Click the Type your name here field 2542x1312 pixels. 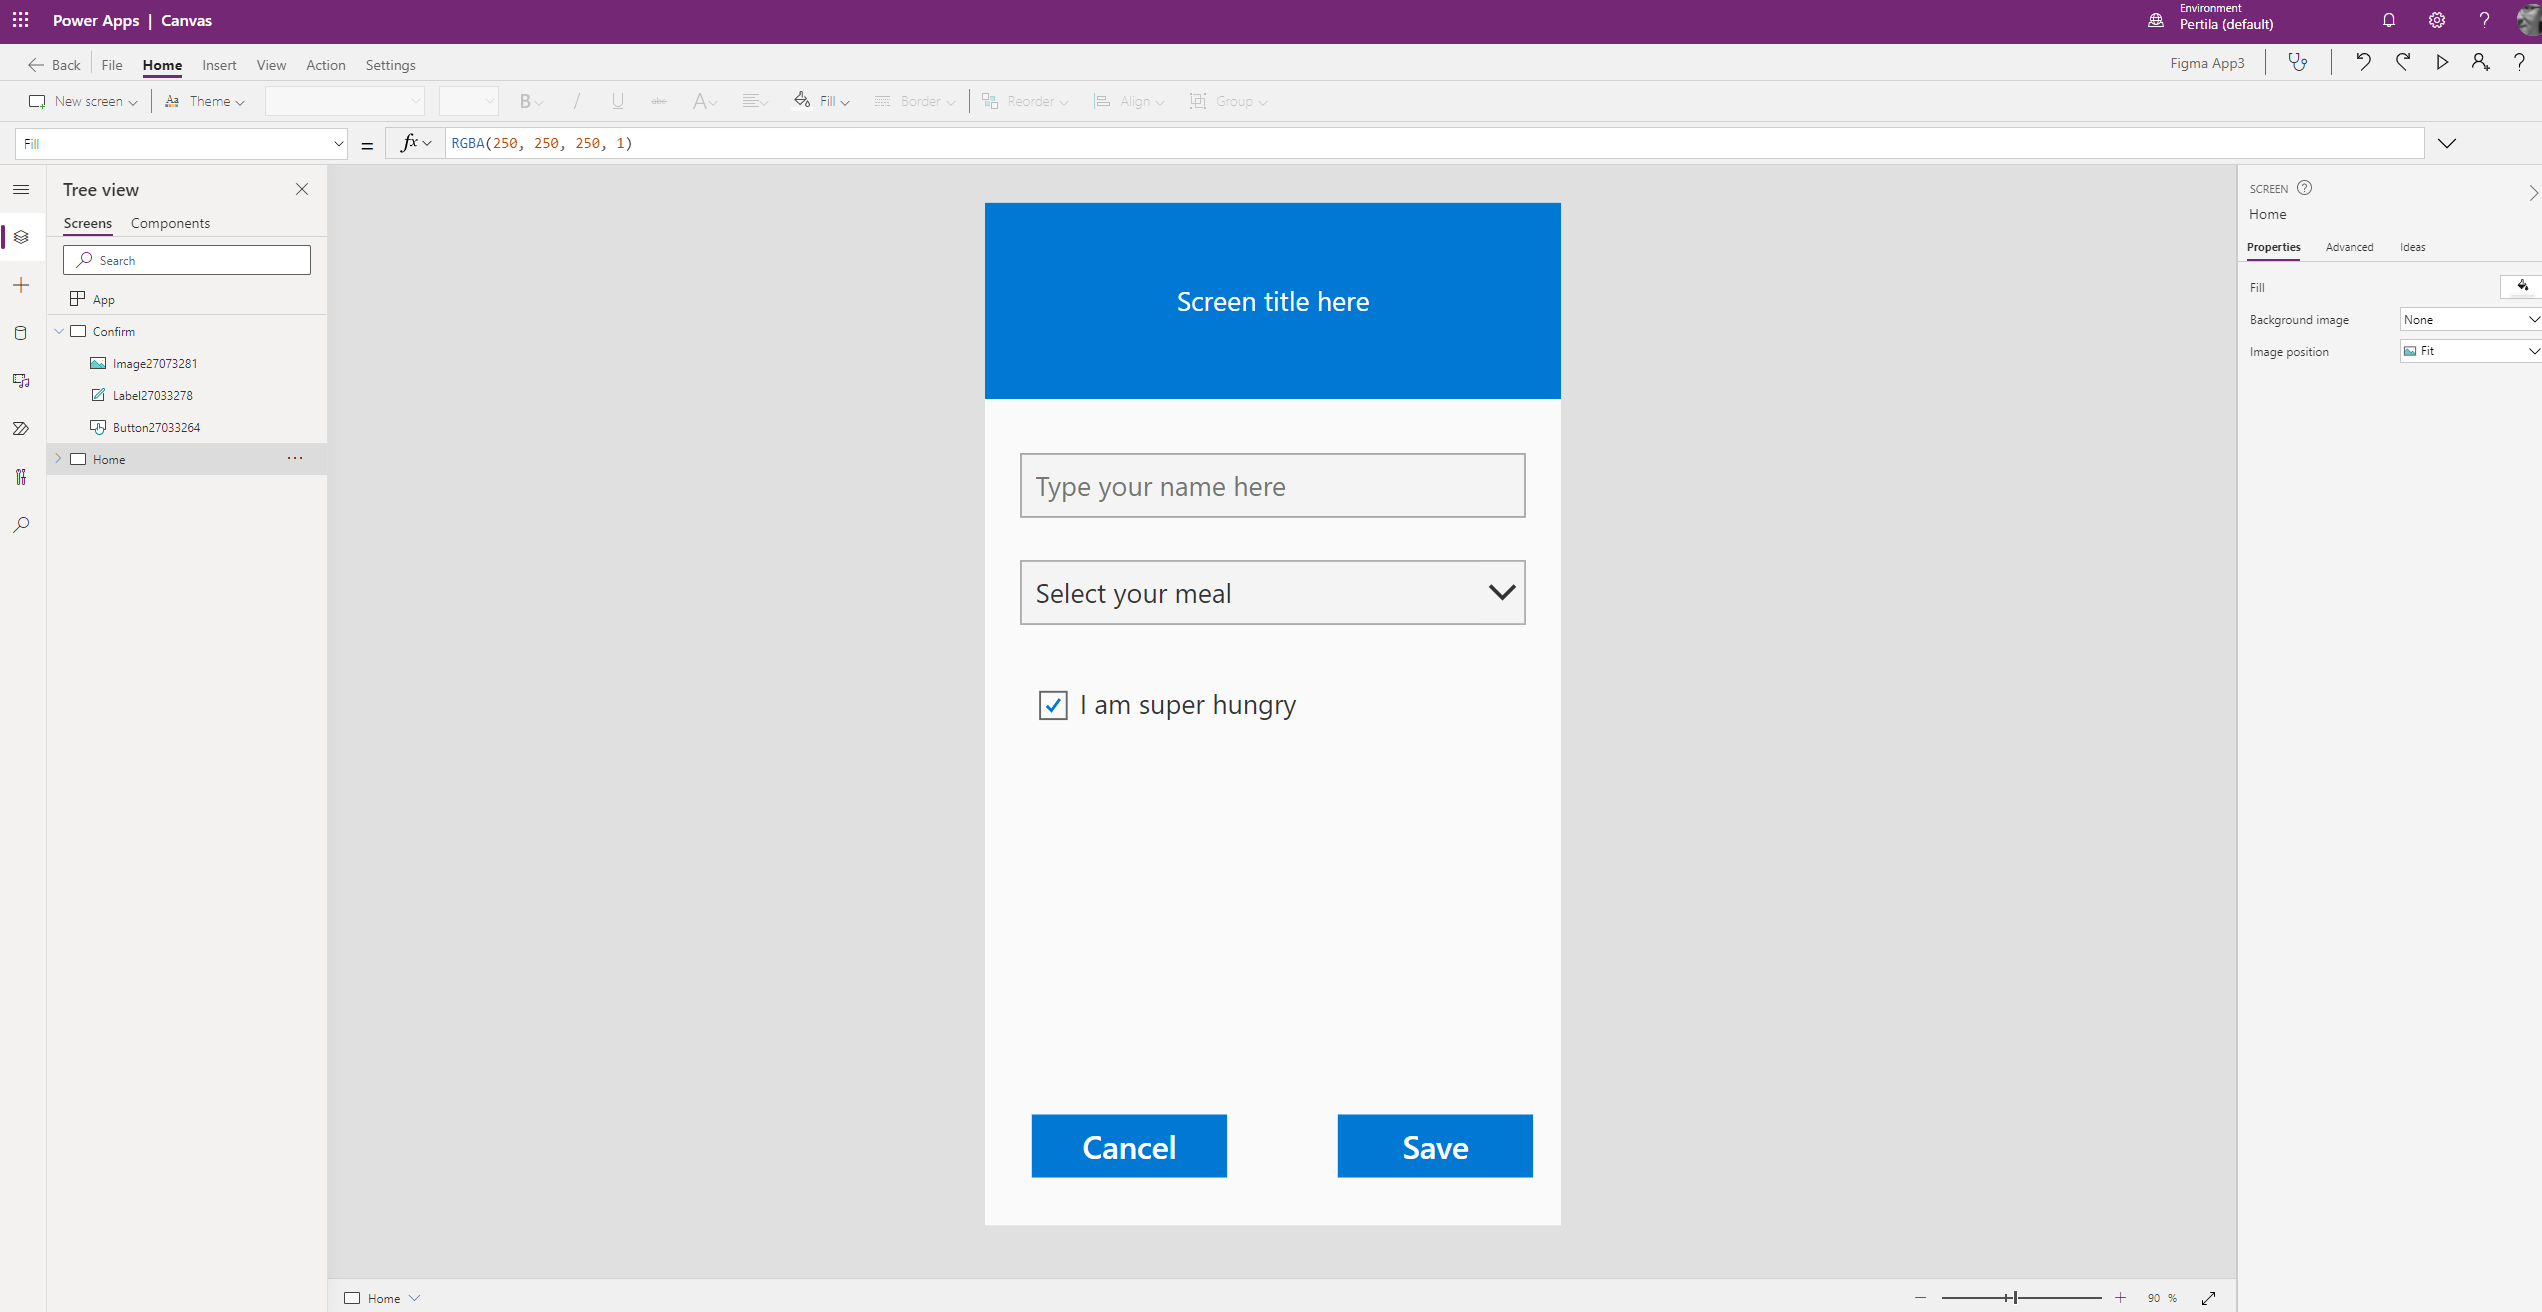click(x=1272, y=486)
